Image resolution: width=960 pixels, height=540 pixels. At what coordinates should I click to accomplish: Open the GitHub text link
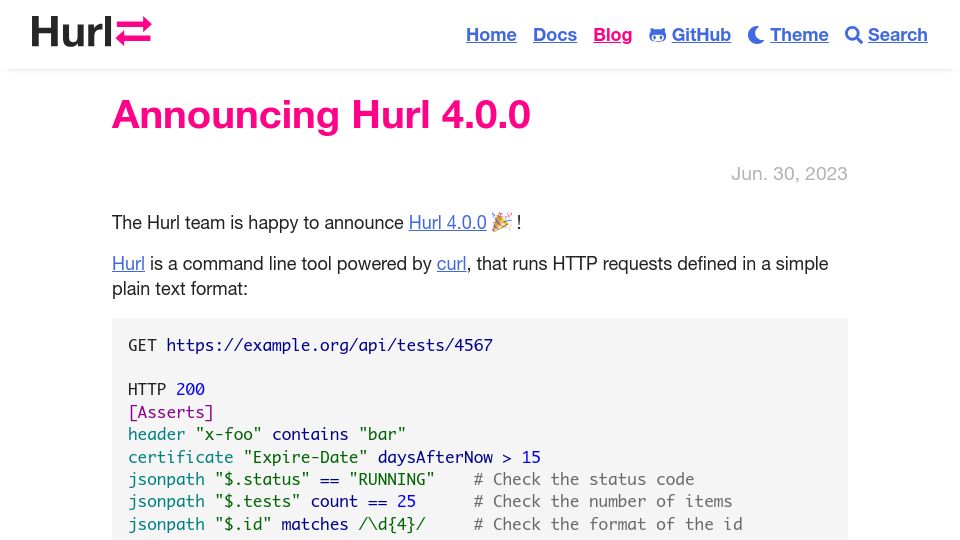(701, 35)
